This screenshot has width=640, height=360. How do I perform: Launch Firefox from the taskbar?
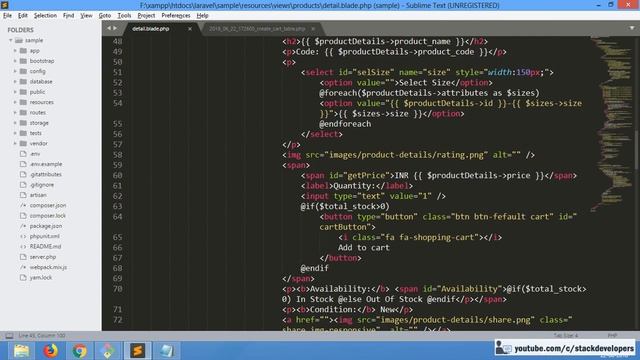[51, 351]
